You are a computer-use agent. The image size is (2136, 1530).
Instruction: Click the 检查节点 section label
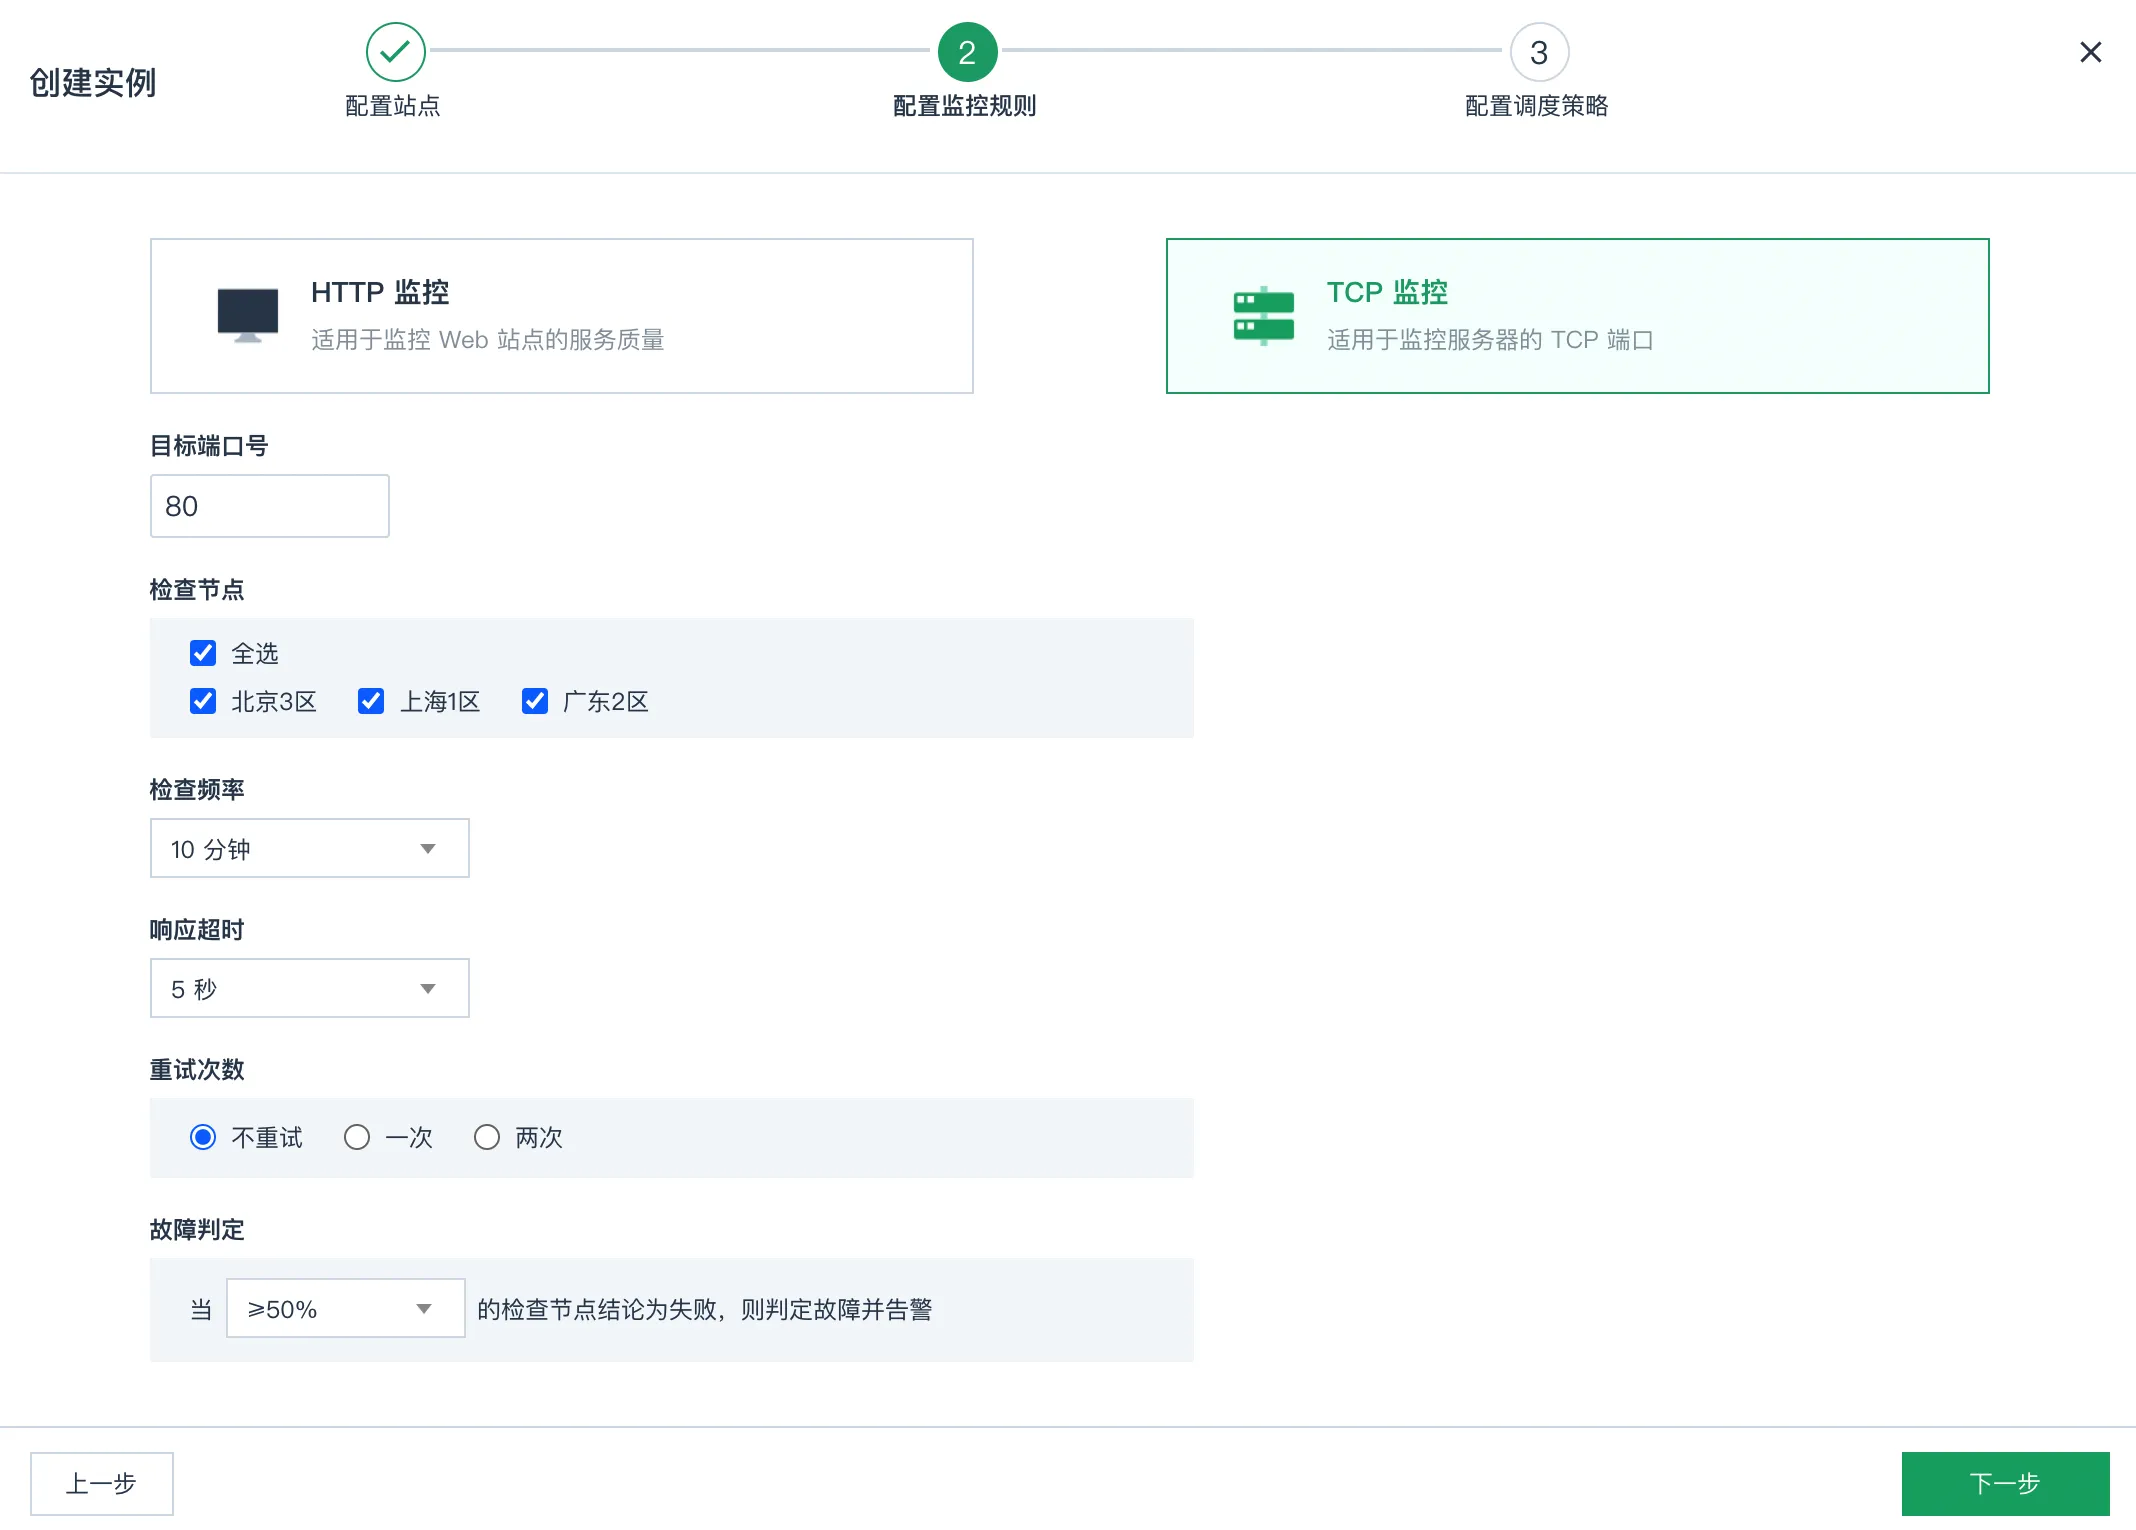pos(197,590)
